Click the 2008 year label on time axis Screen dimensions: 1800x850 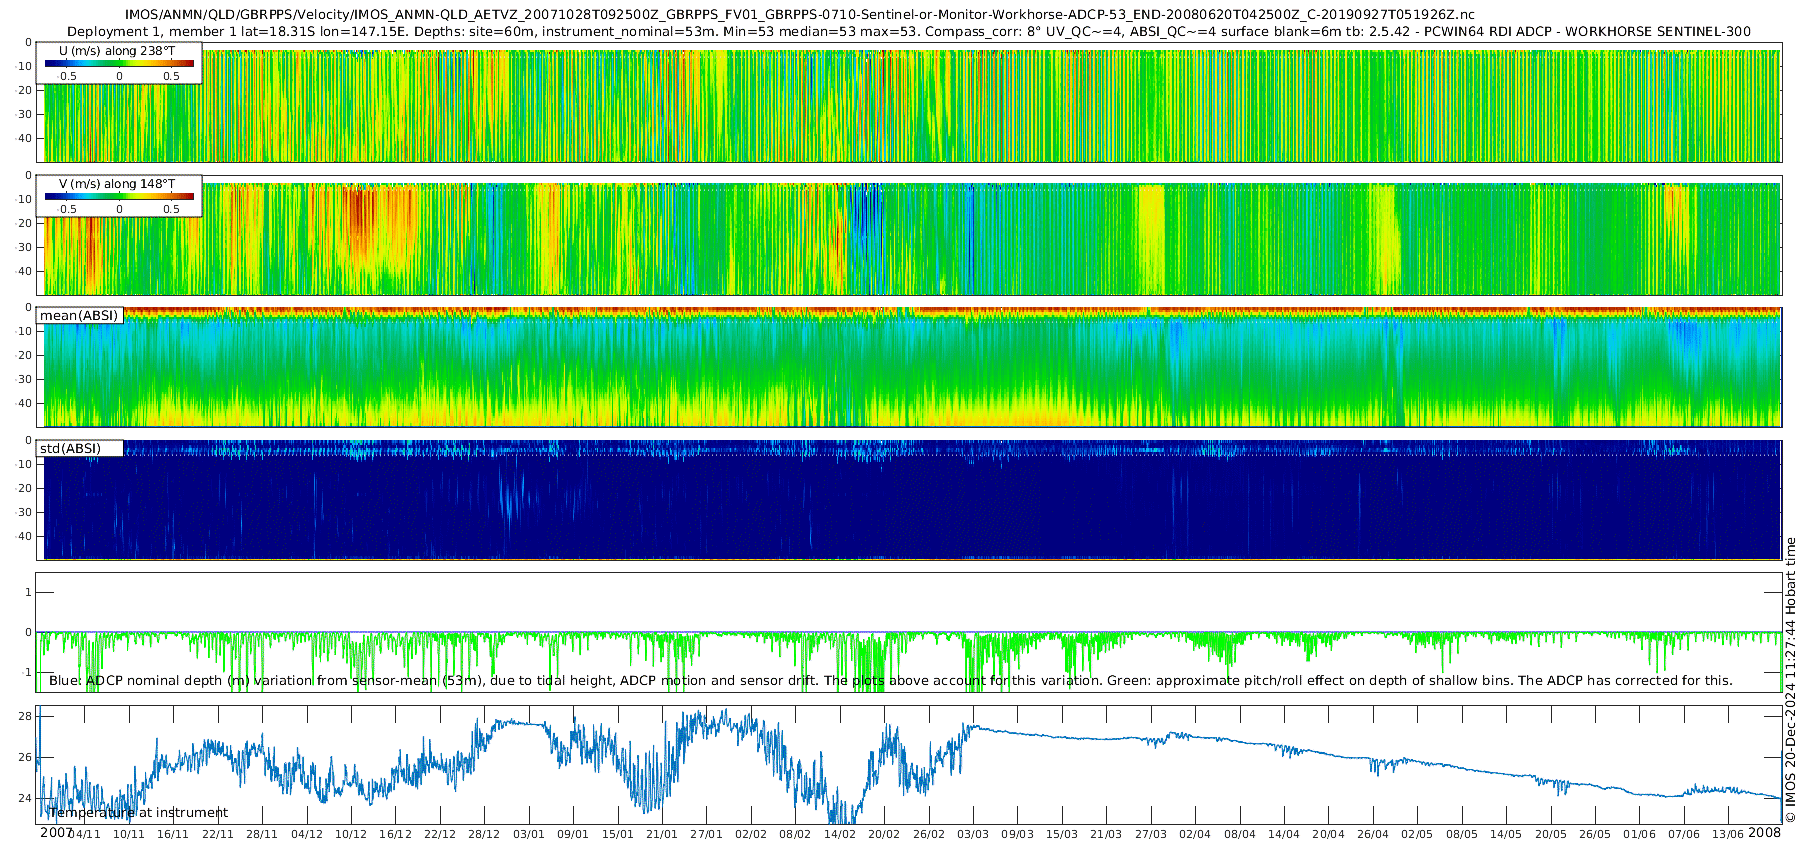1764,833
